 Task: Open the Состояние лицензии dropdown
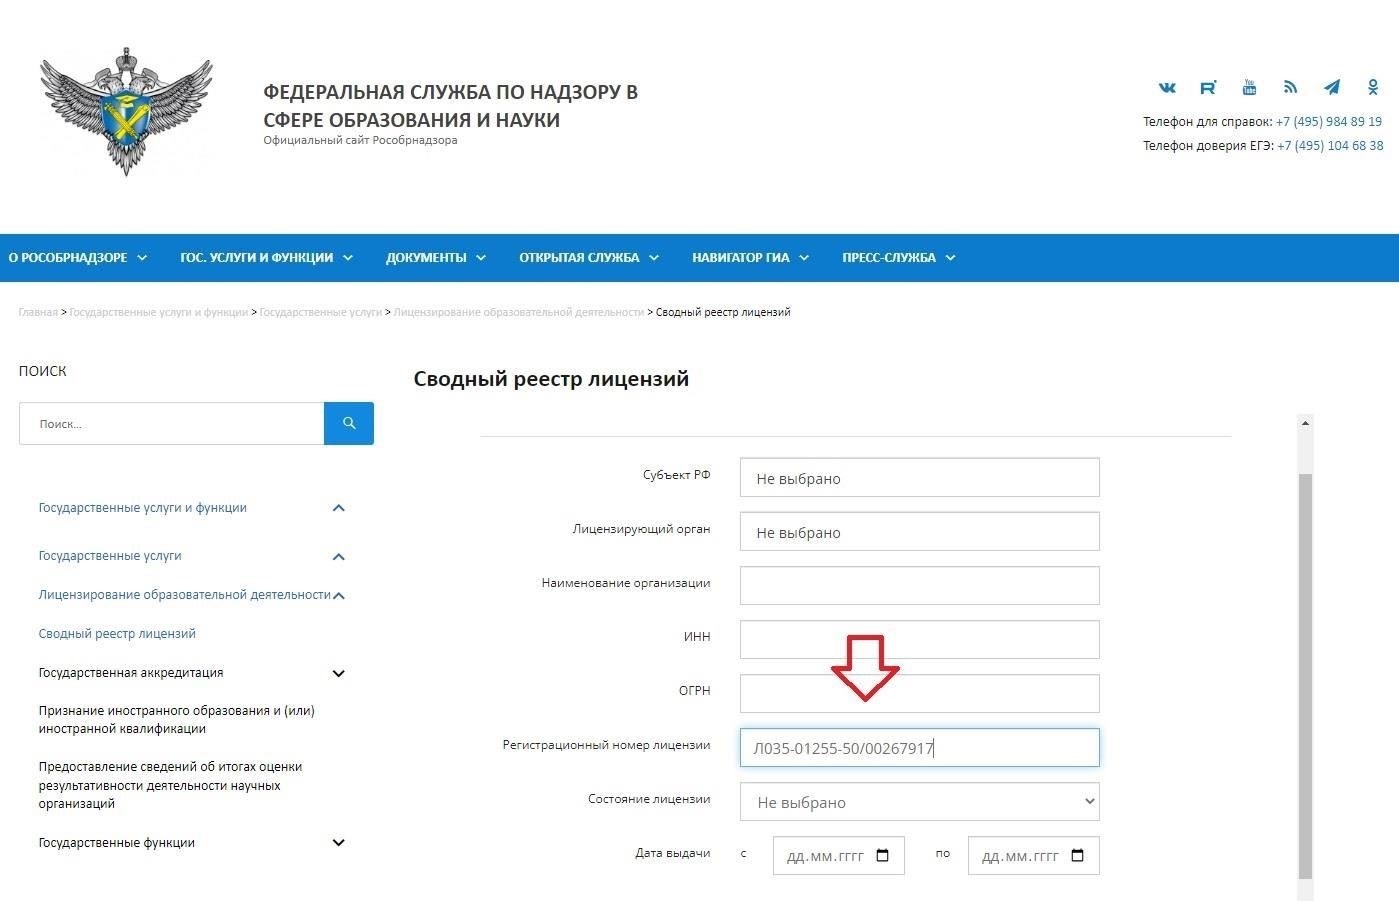click(920, 802)
